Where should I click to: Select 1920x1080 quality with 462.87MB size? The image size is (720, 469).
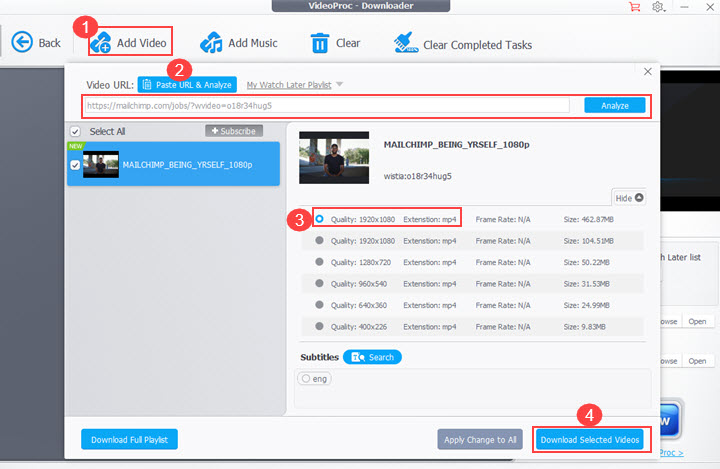pos(319,219)
